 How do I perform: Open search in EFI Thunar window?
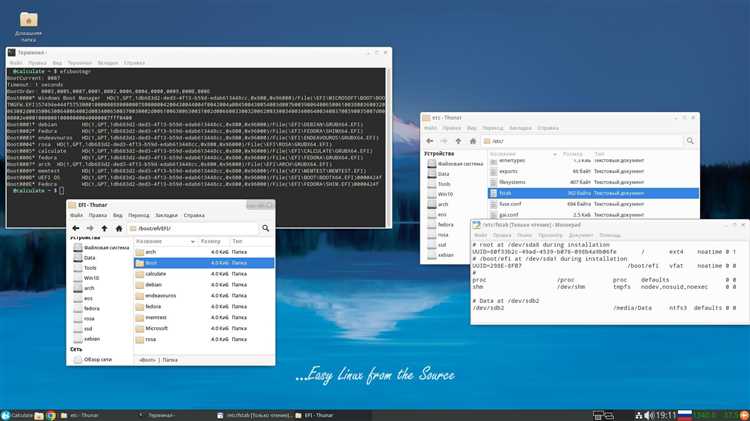(x=265, y=228)
